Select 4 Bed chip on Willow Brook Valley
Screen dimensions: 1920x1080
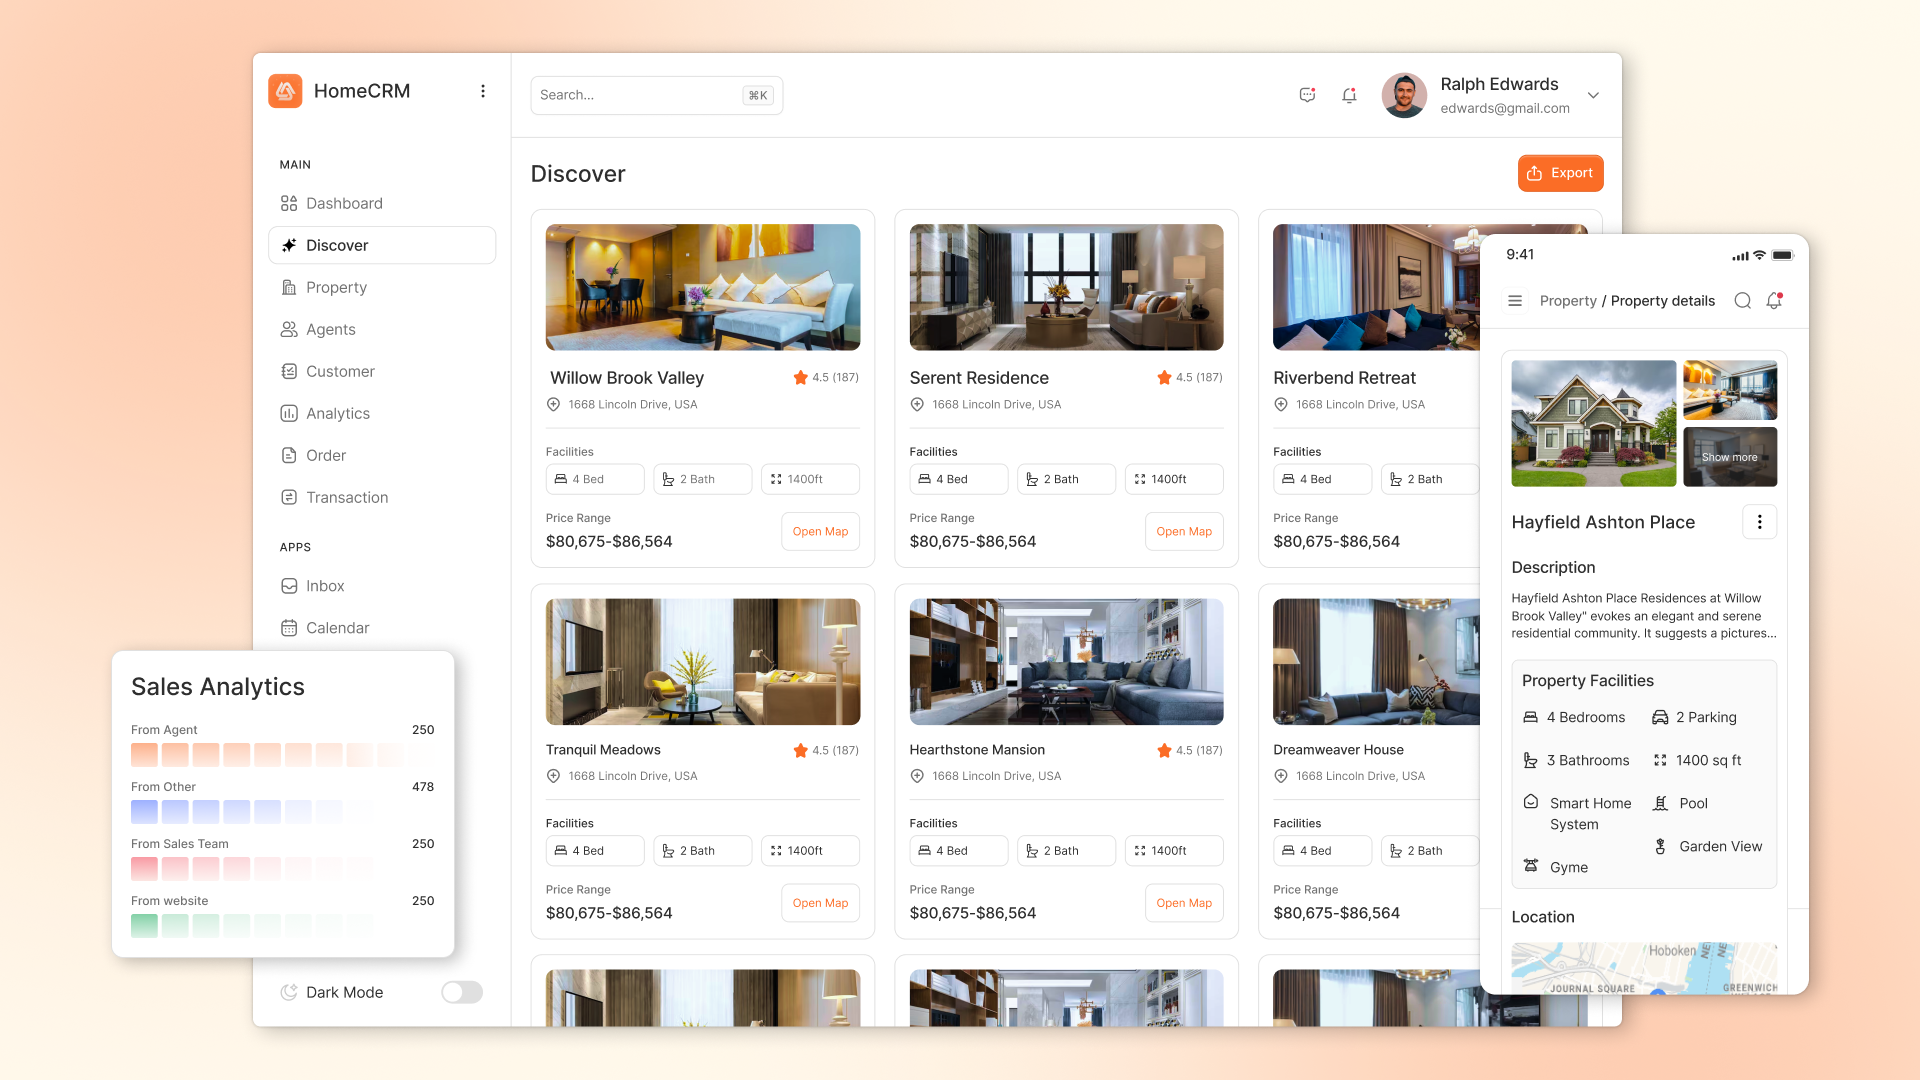tap(595, 479)
